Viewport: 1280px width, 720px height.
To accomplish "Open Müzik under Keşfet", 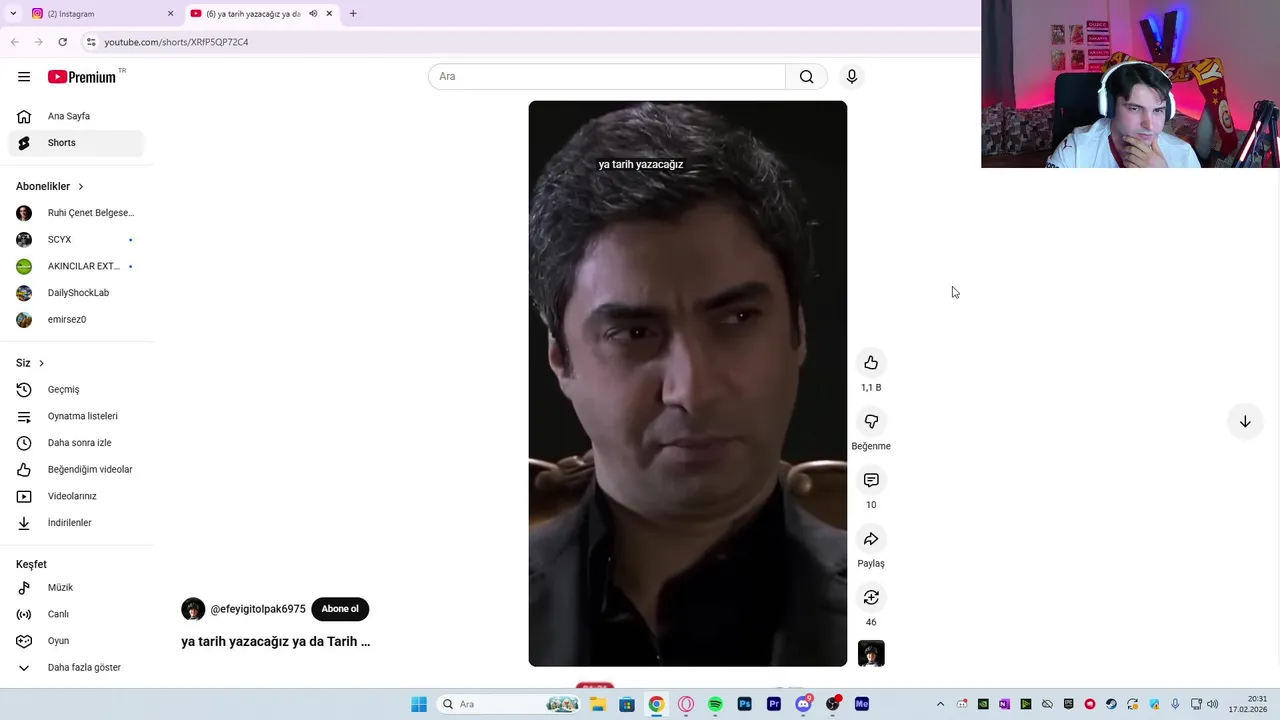I will (x=76, y=588).
